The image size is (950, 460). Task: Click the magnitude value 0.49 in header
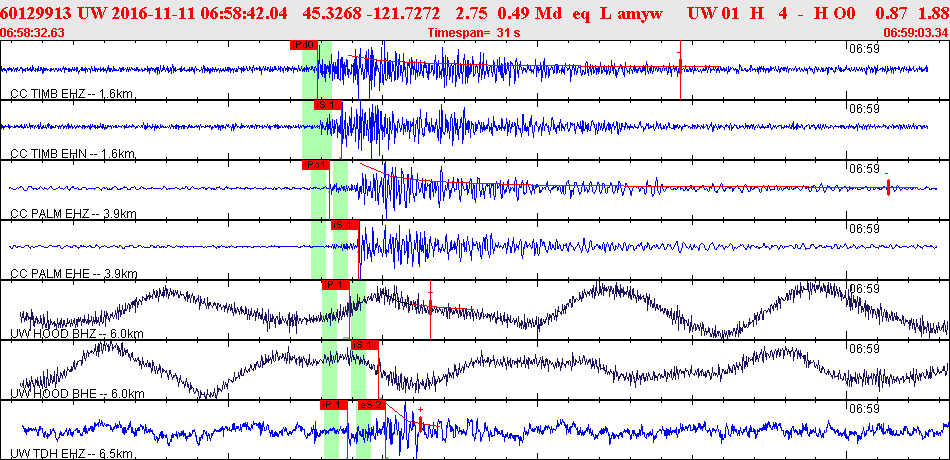click(x=513, y=14)
